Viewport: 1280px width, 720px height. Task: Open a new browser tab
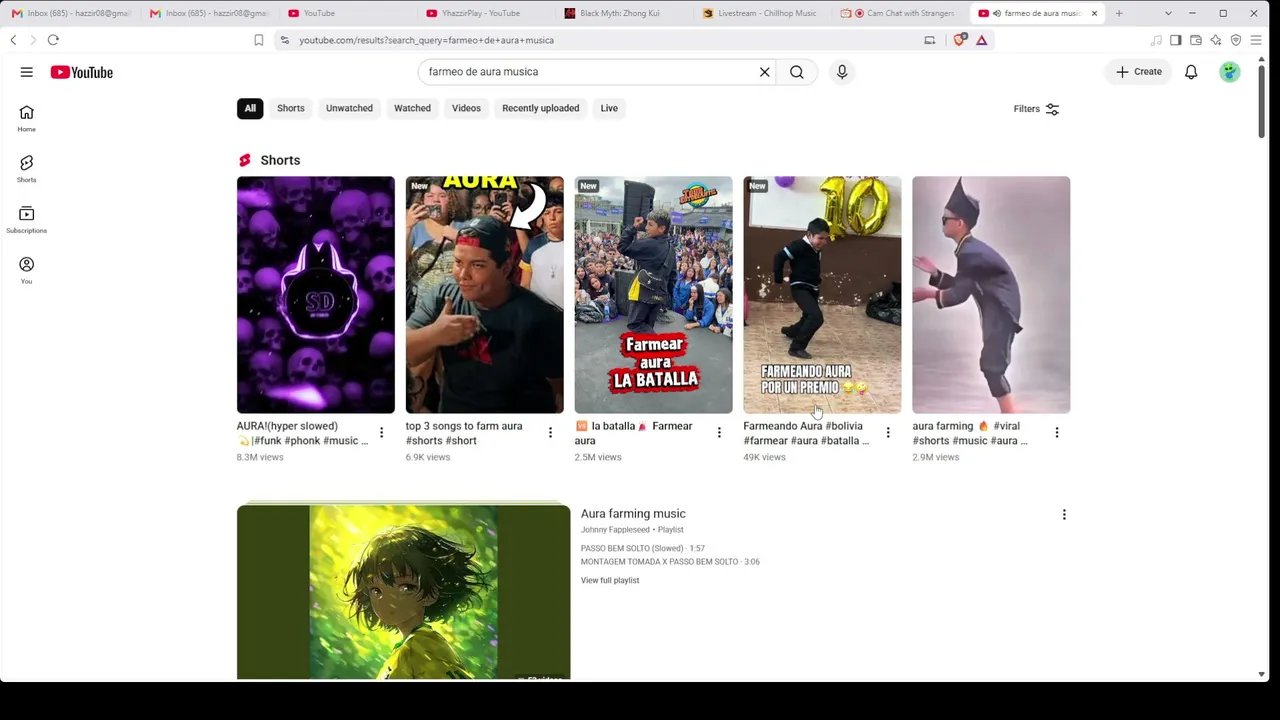pos(1119,13)
